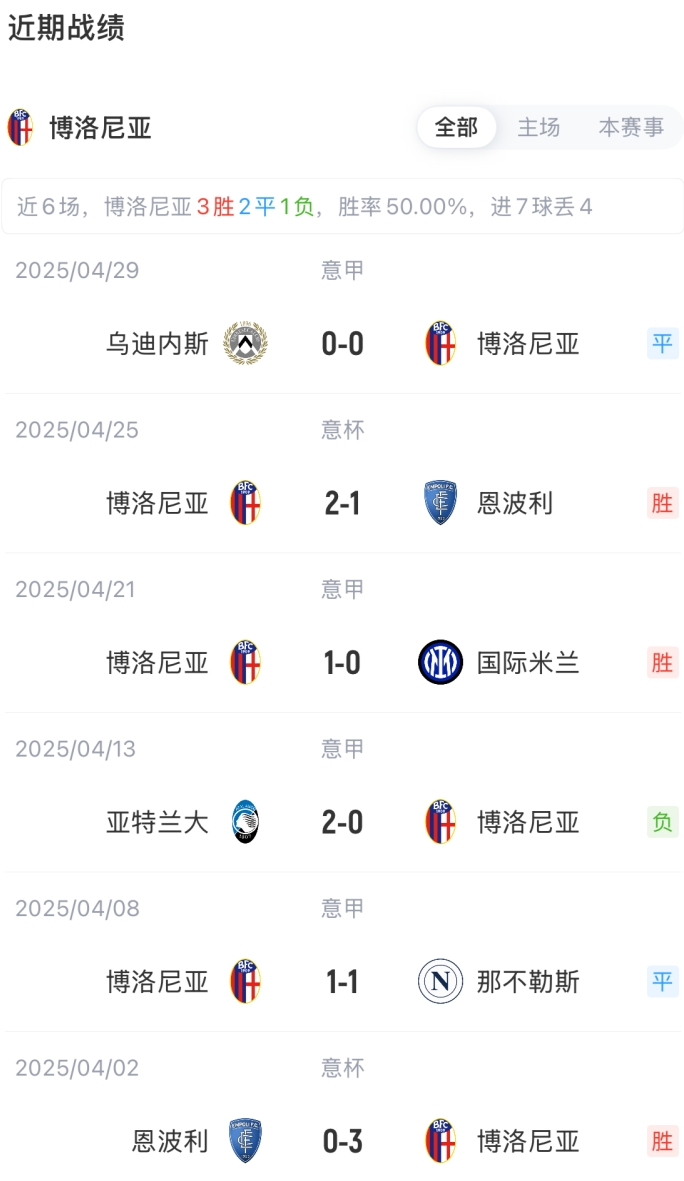Click the Bologna crest beside the team header
This screenshot has width=684, height=1181.
(20, 128)
